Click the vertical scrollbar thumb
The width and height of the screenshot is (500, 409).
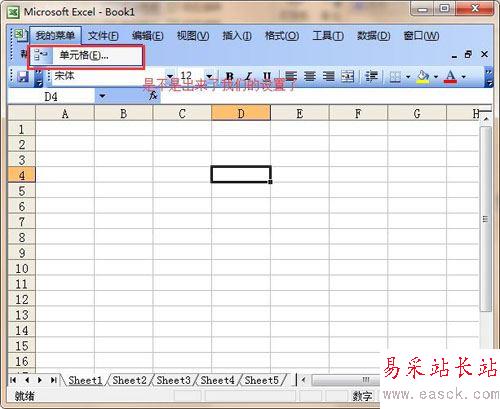pyautogui.click(x=486, y=219)
